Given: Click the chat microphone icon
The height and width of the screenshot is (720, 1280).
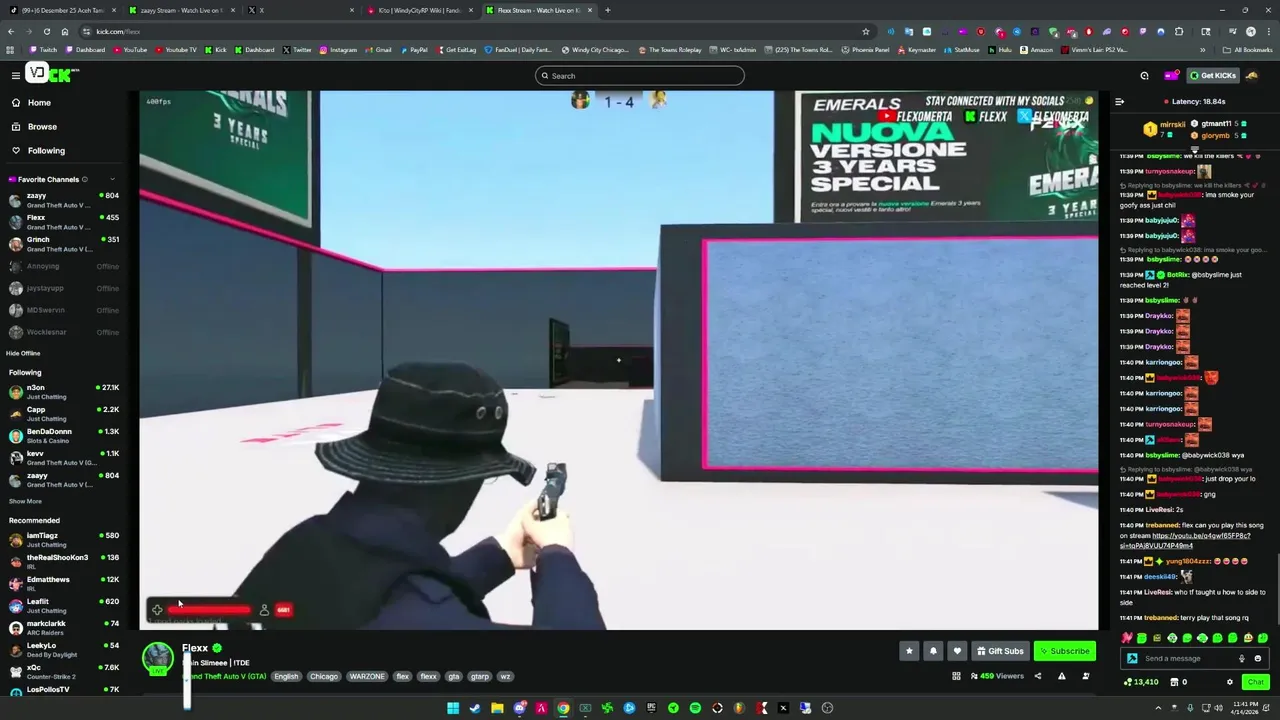Looking at the screenshot, I should tap(1241, 658).
